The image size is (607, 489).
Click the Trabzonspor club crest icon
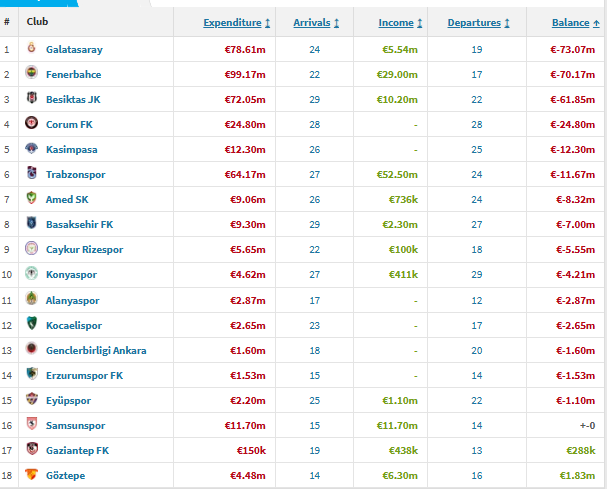pyautogui.click(x=31, y=173)
